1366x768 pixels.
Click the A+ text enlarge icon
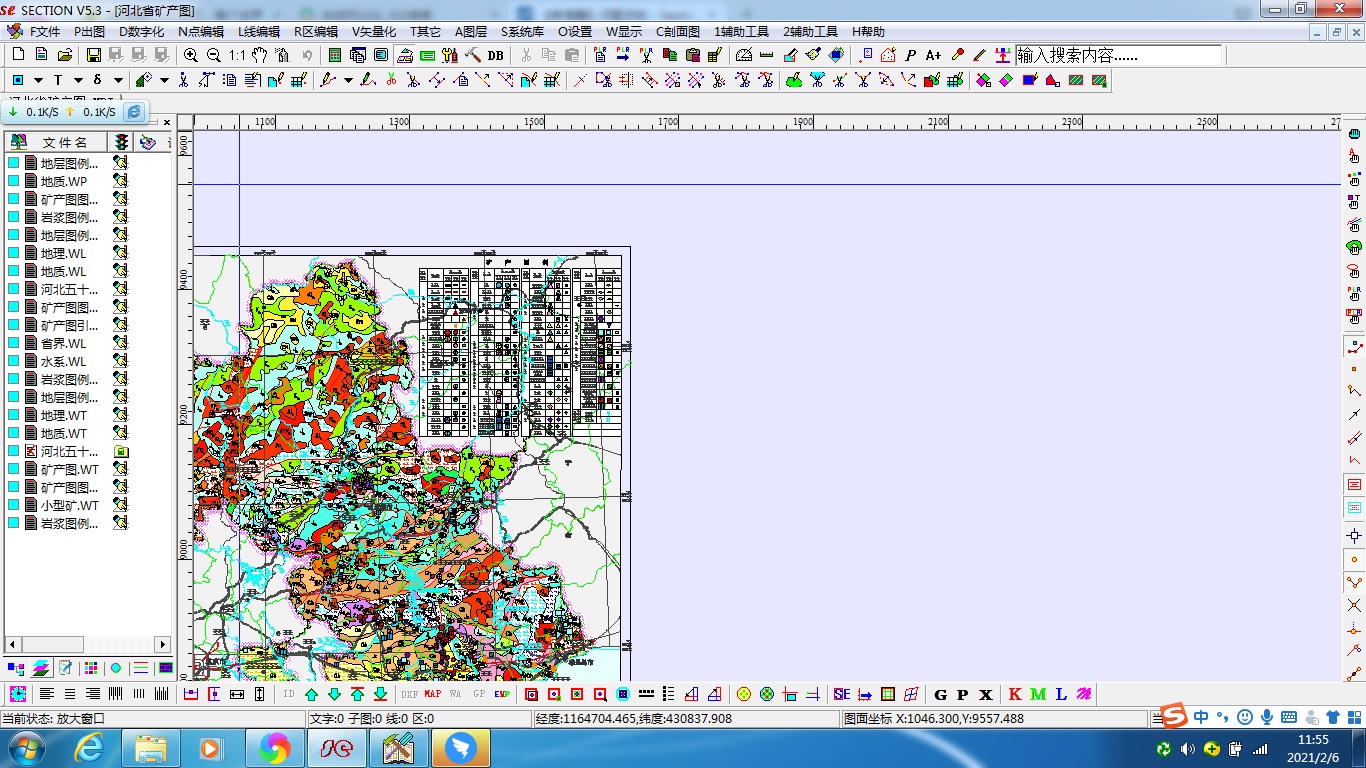pyautogui.click(x=933, y=55)
